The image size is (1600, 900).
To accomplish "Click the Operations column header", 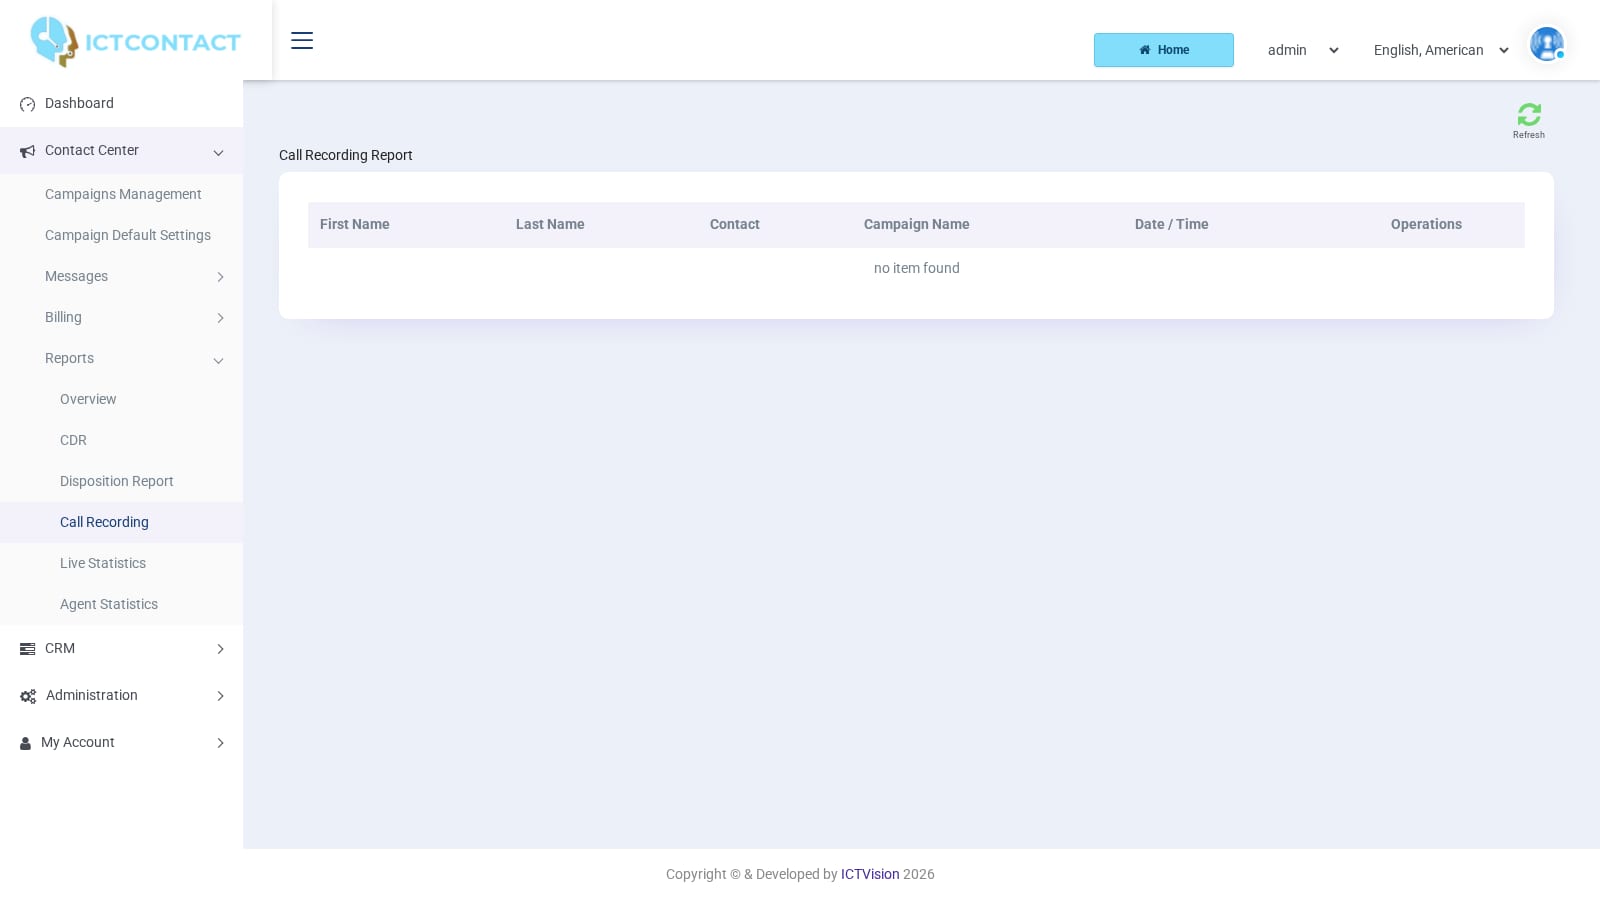I will coord(1426,224).
